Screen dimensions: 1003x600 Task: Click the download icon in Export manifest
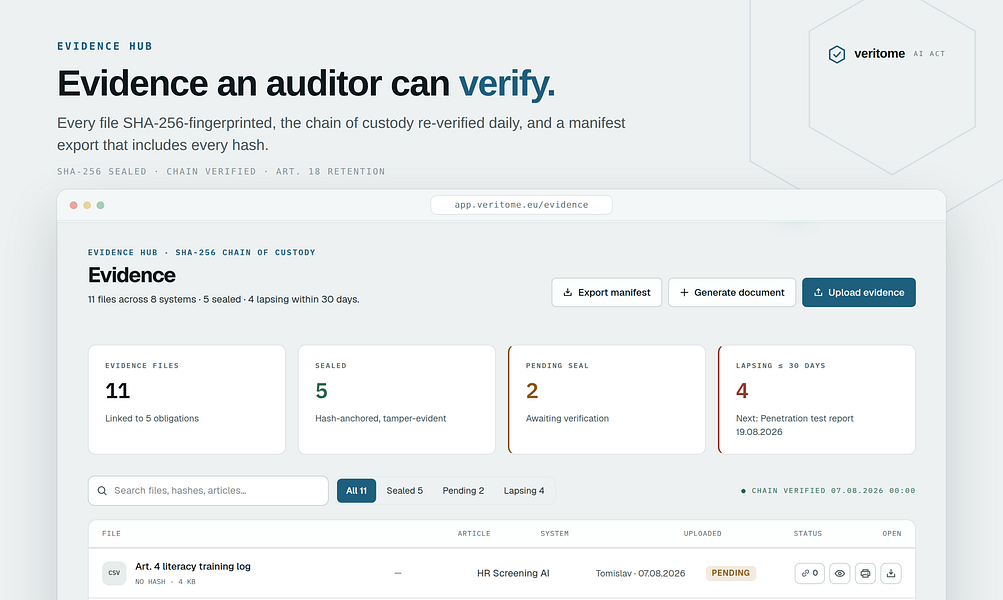click(567, 292)
